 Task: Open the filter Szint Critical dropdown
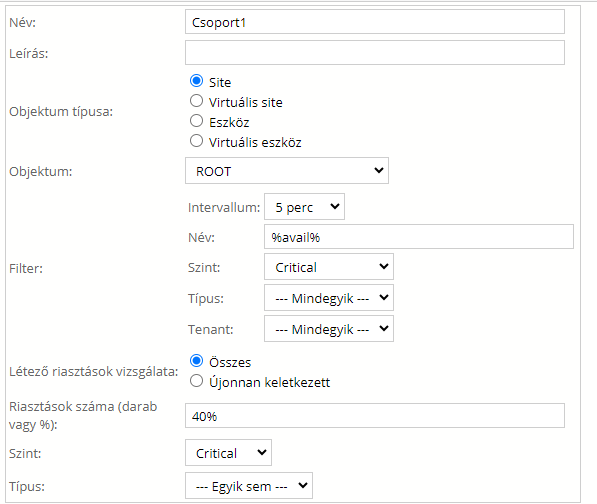[x=329, y=267]
